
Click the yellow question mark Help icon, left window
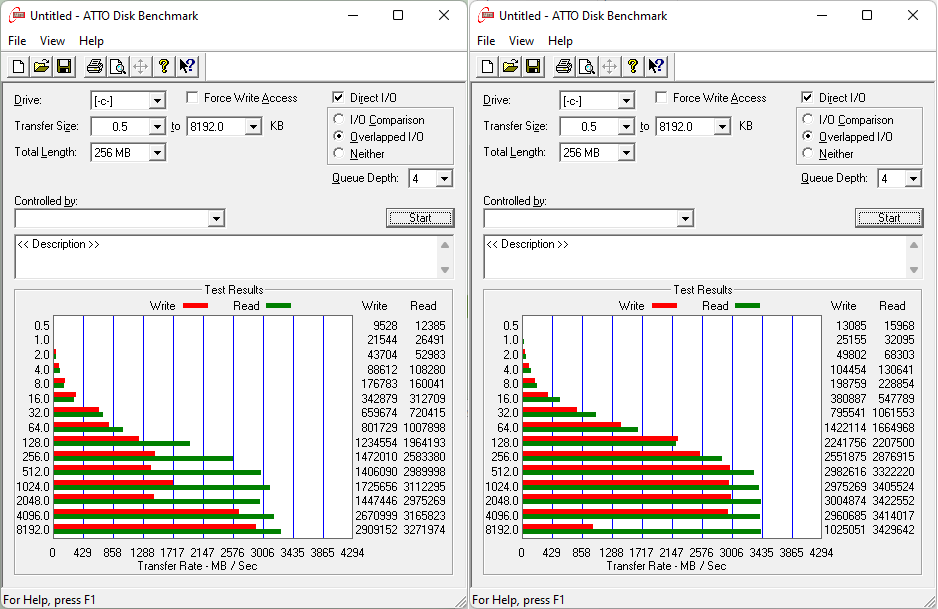click(x=163, y=66)
